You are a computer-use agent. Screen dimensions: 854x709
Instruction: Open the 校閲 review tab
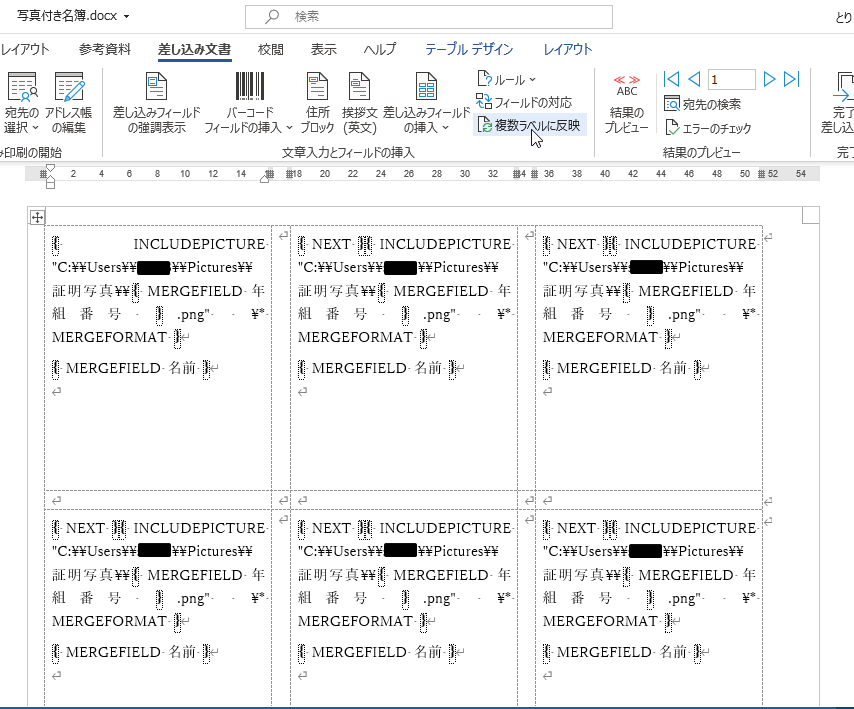pos(271,50)
